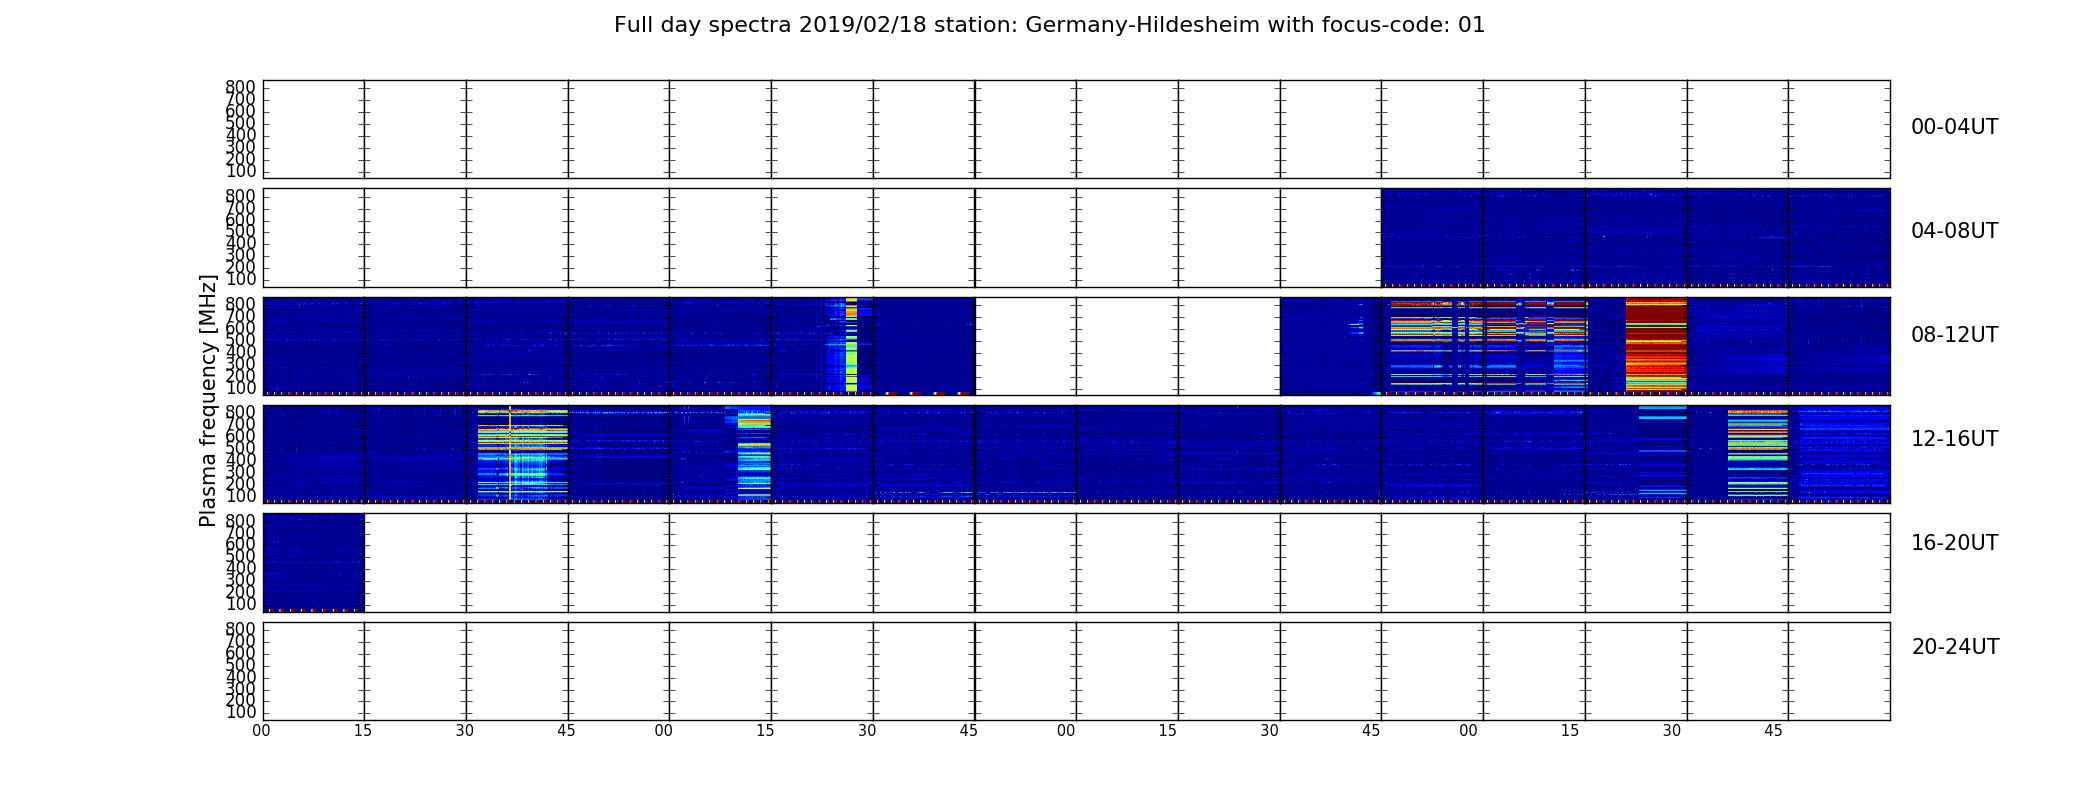Click the leftmost '00' x-axis tick label
Image resolution: width=2100 pixels, height=800 pixels.
pos(261,731)
